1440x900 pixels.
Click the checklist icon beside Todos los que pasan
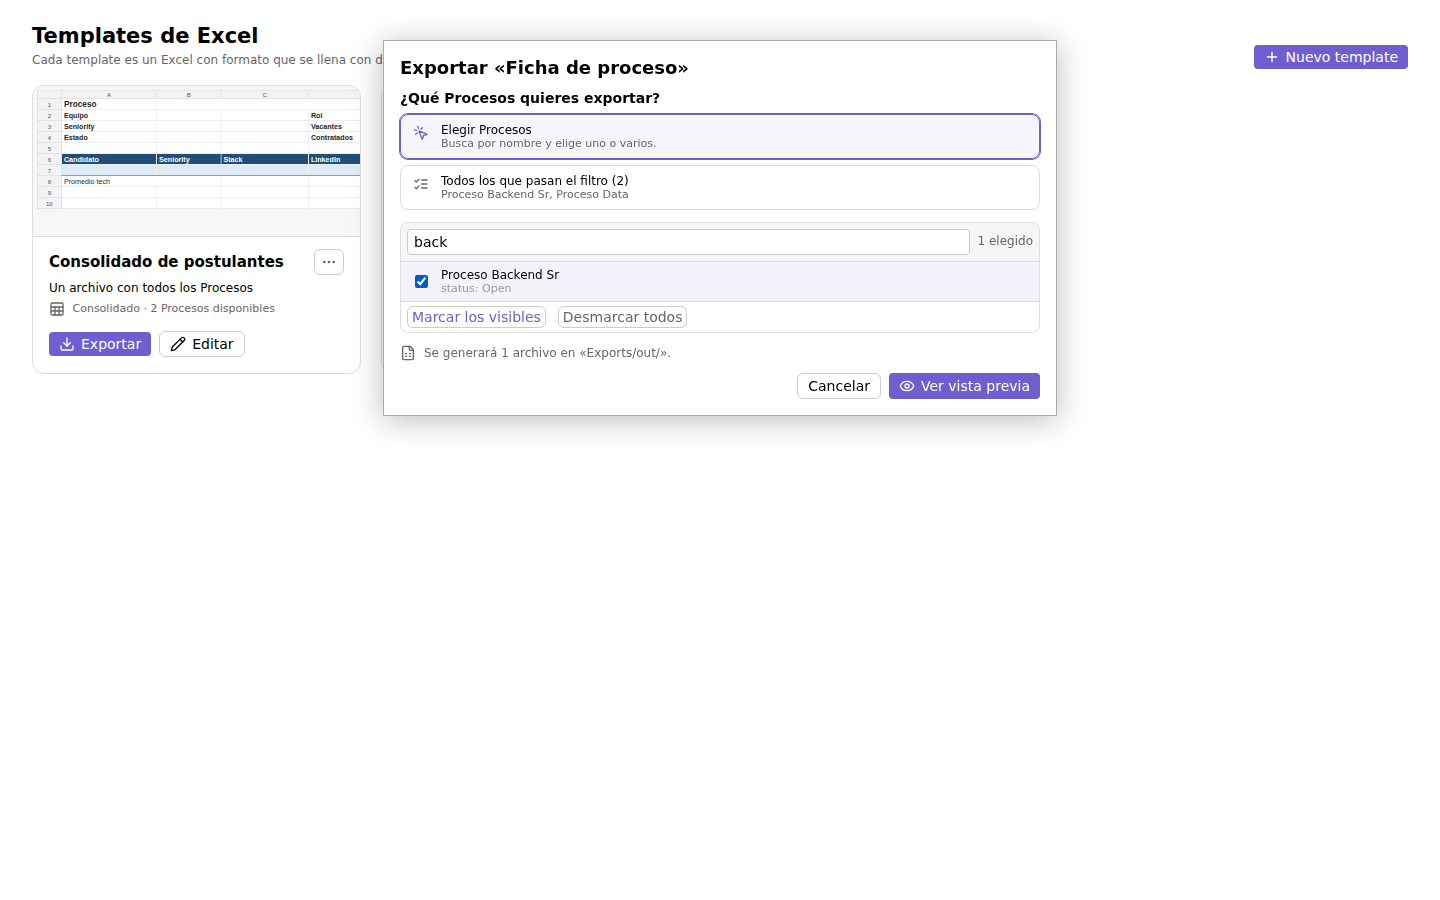(x=421, y=184)
